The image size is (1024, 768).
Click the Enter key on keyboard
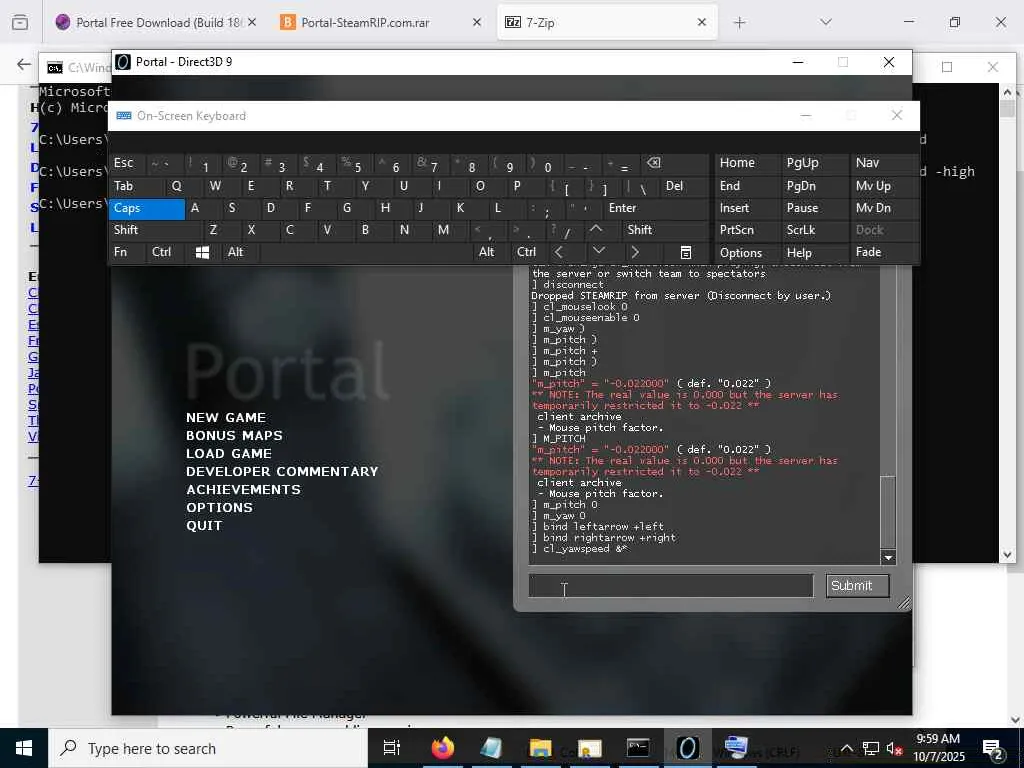(x=656, y=208)
